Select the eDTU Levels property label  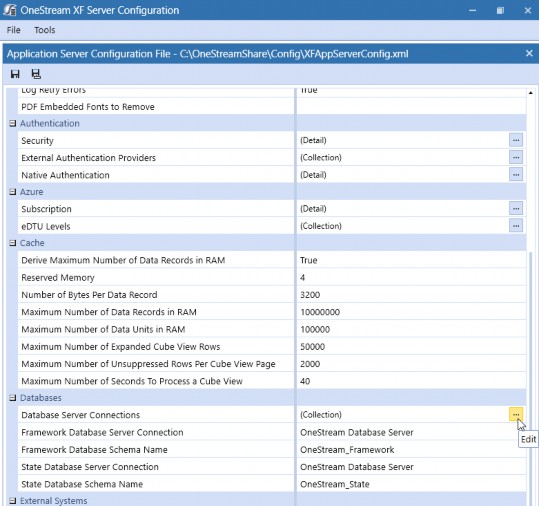(x=46, y=226)
